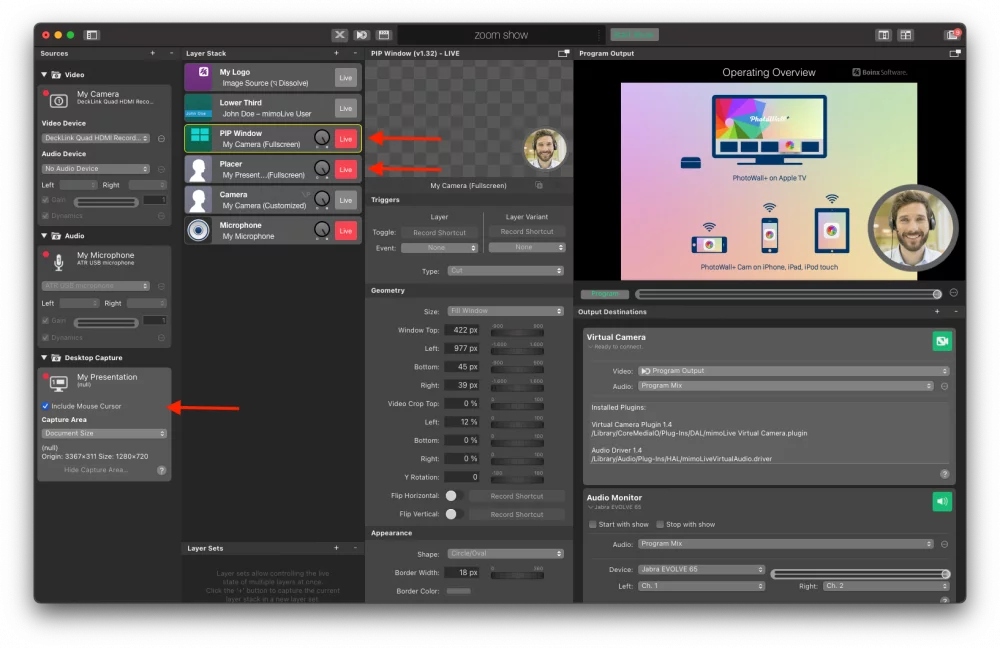Open the Document Size Capture Area dropdown

(105, 434)
